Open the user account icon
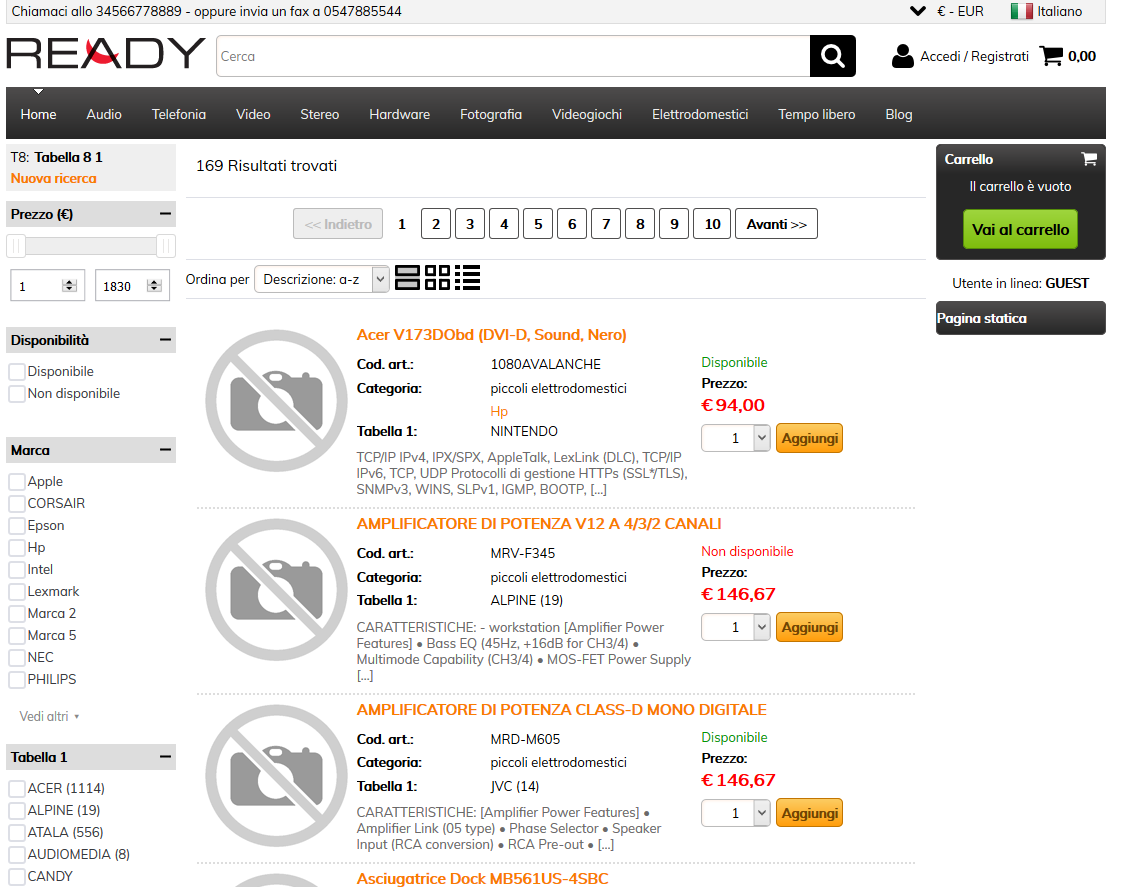 coord(902,56)
